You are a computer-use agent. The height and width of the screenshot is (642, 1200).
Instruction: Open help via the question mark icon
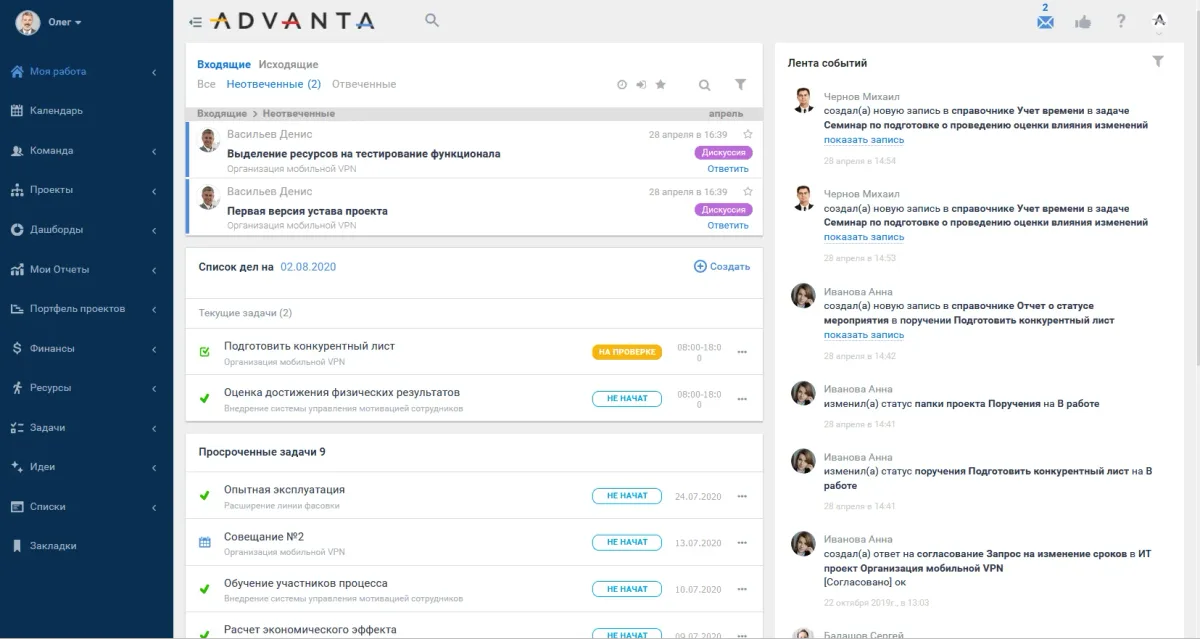click(1121, 22)
